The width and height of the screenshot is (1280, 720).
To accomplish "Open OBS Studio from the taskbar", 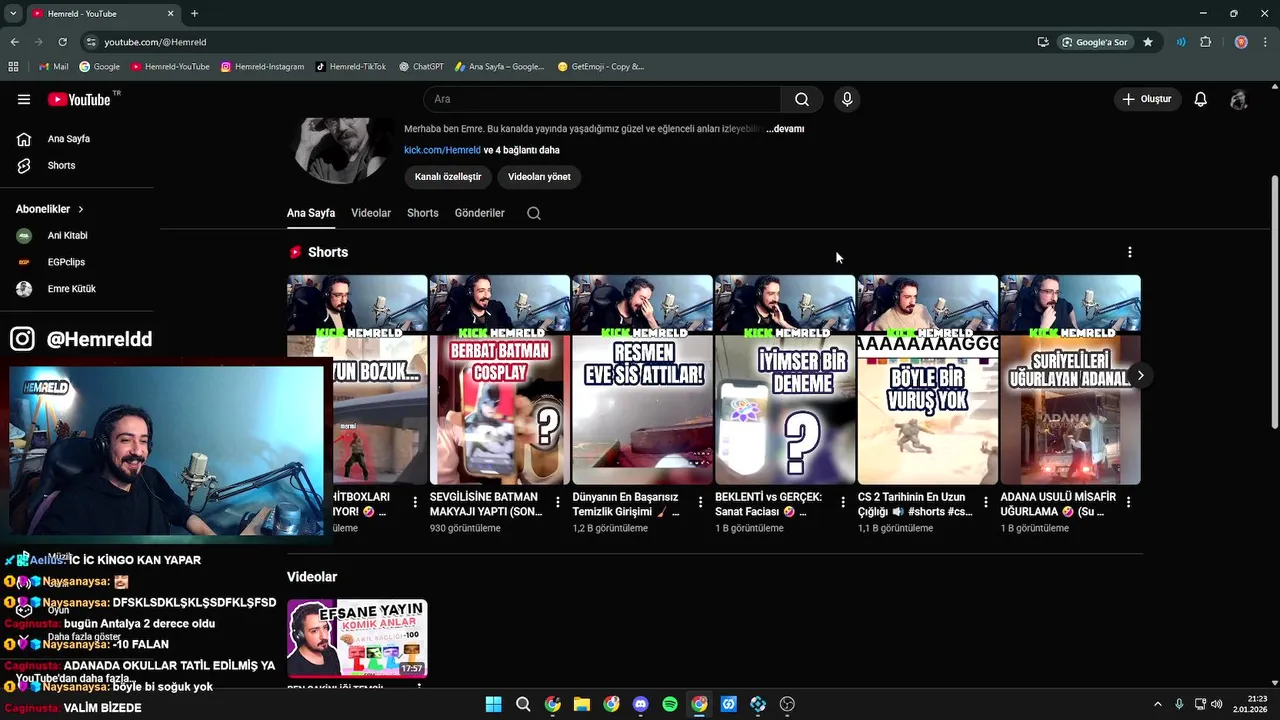I will [787, 704].
